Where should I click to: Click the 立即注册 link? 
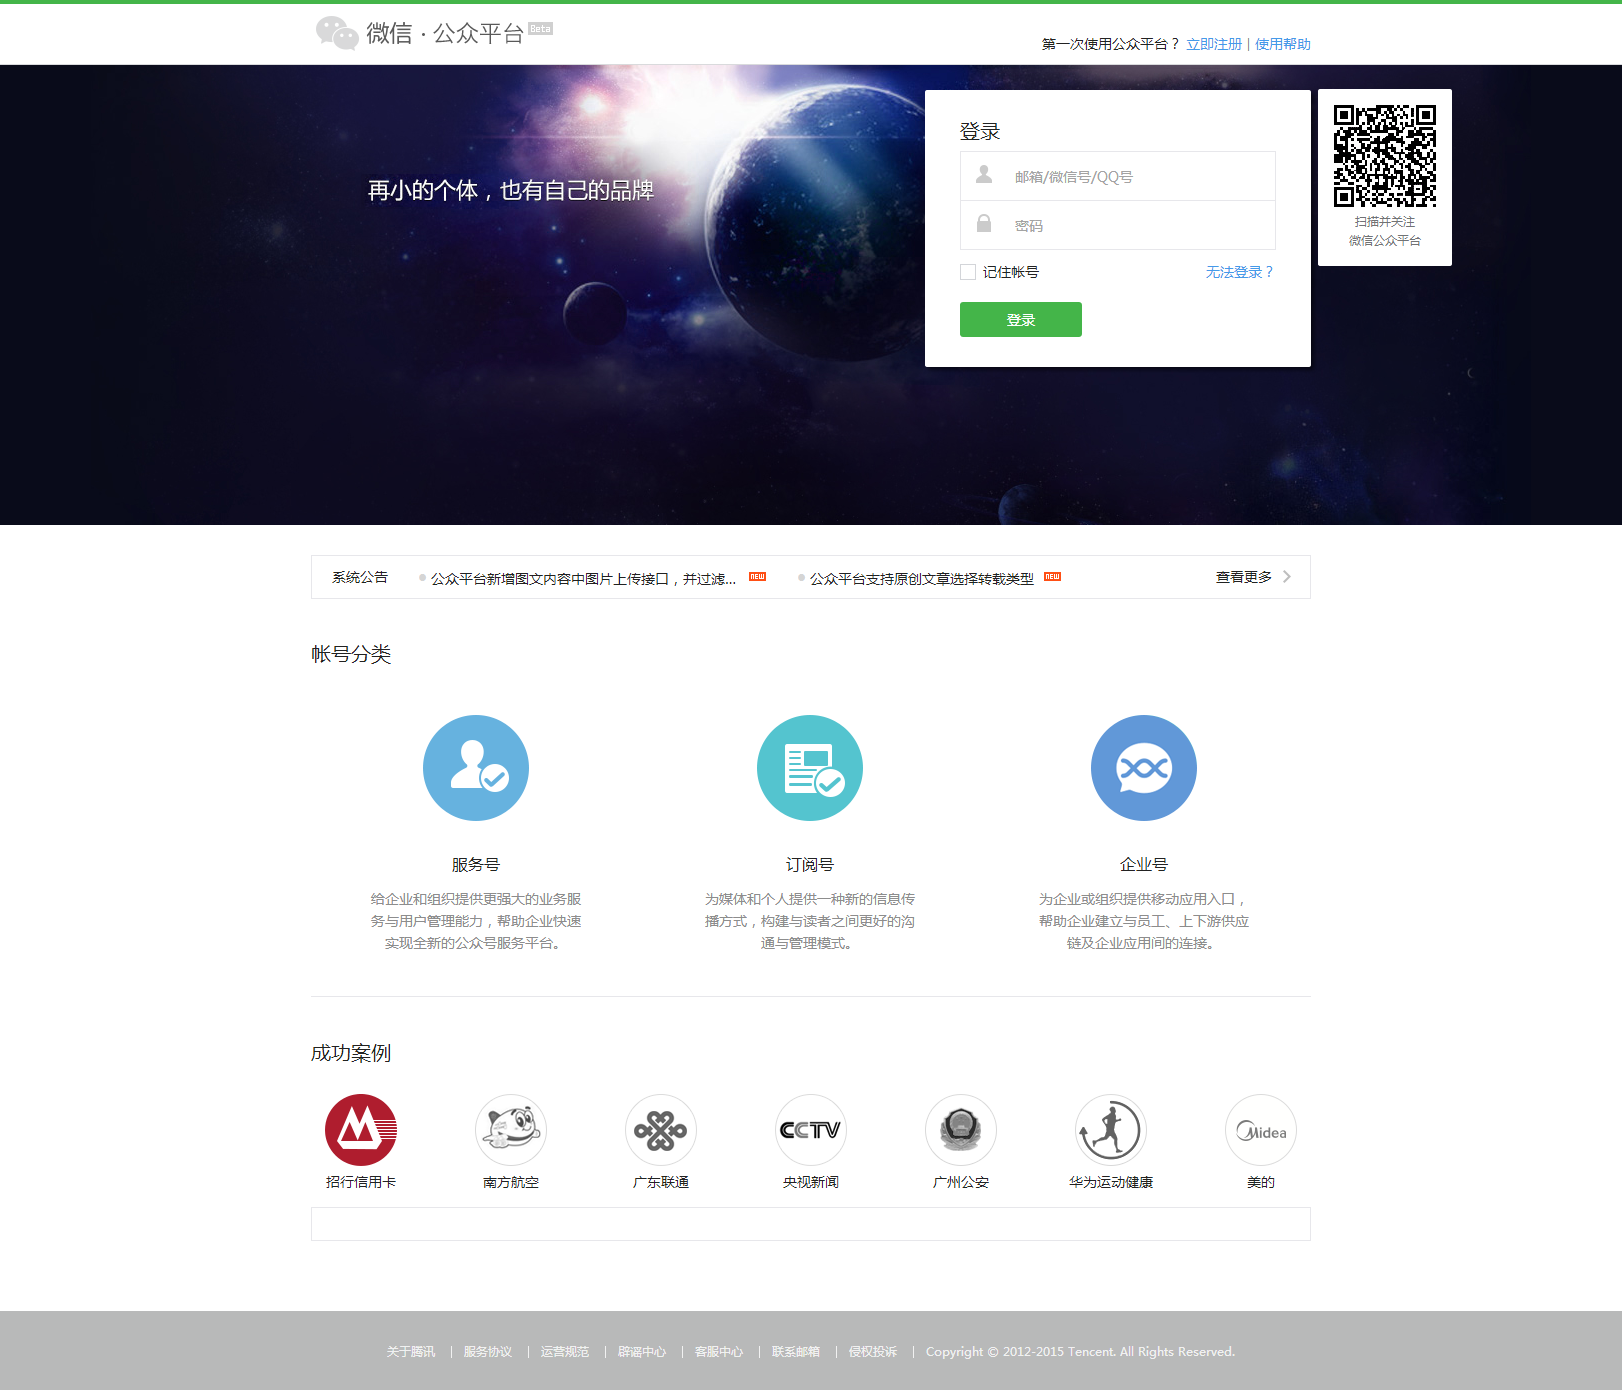[x=1213, y=44]
